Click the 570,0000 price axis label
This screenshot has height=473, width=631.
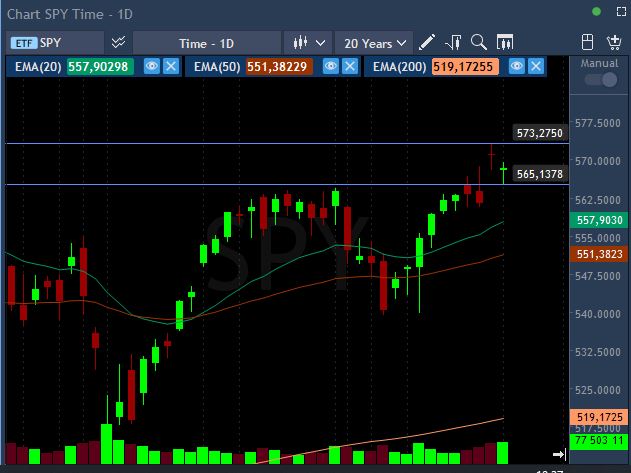coord(598,161)
